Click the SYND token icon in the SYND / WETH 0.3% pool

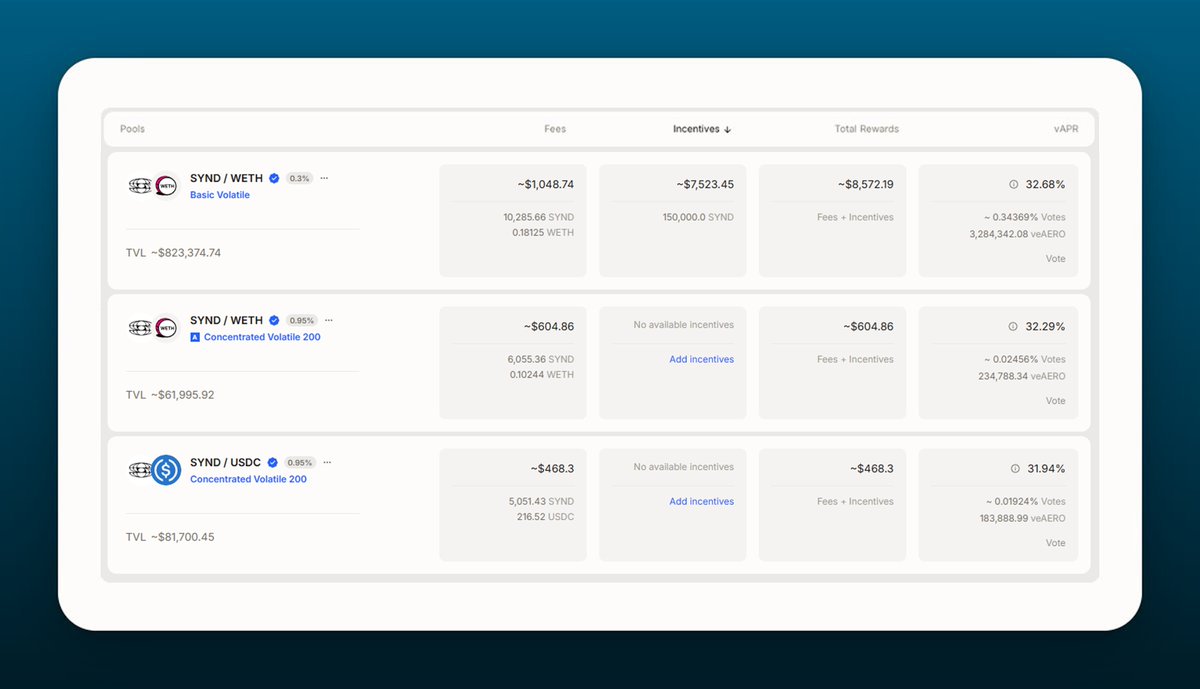[x=140, y=186]
